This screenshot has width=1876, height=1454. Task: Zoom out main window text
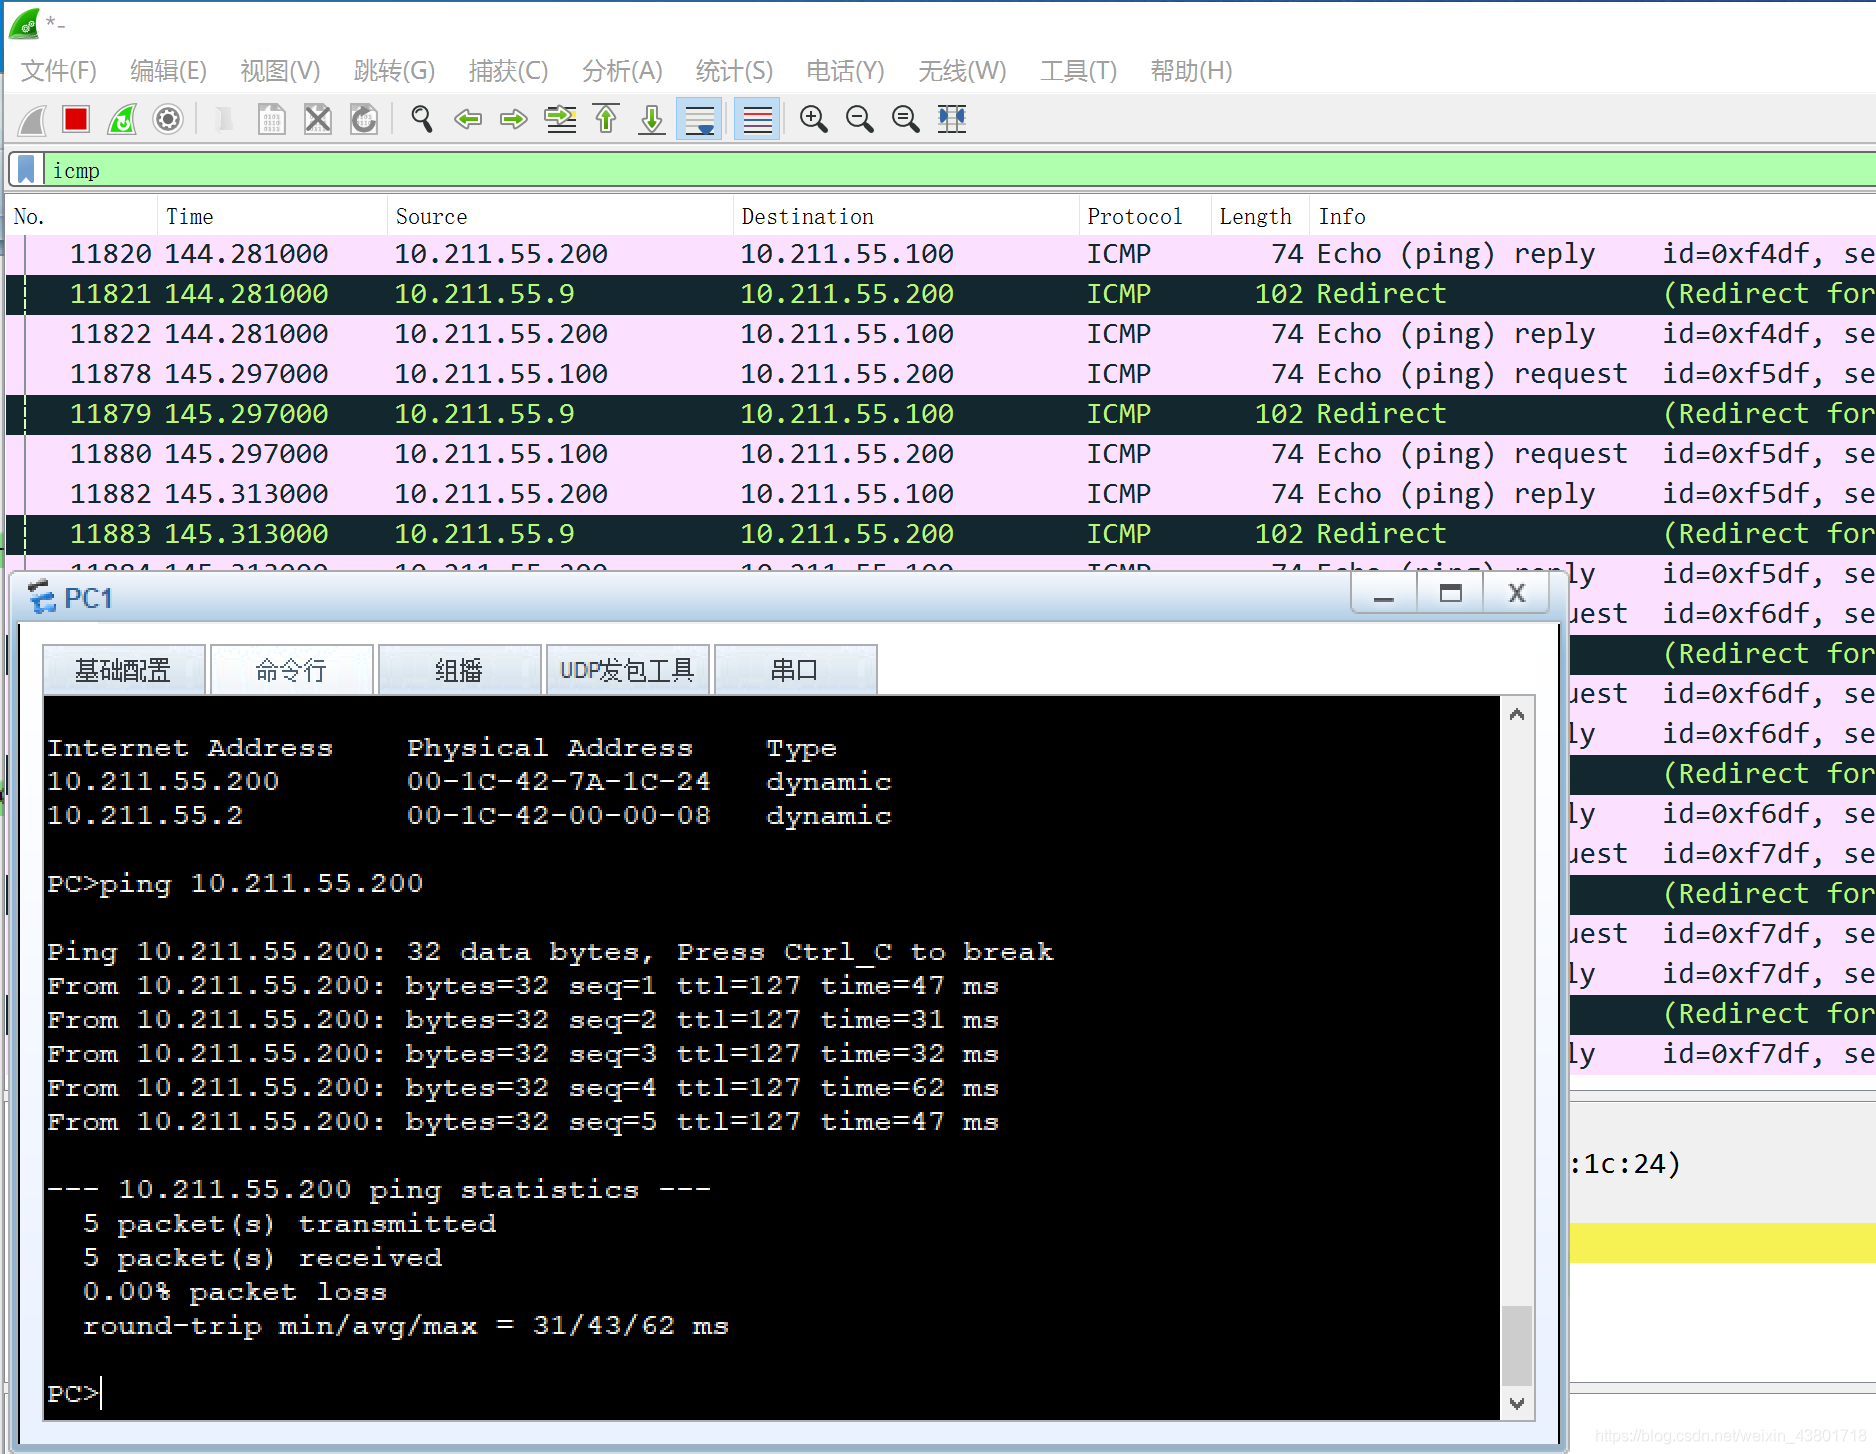click(x=860, y=120)
